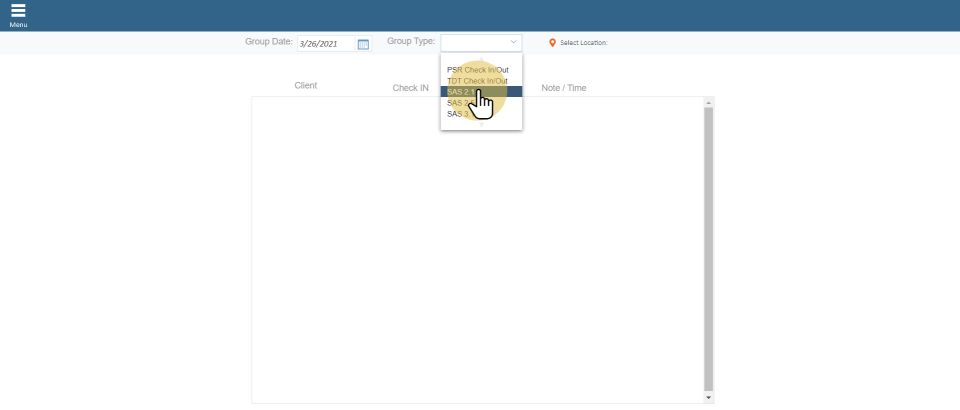Click the orange location pin icon
Viewport: 960px width, 410px height.
(x=552, y=43)
